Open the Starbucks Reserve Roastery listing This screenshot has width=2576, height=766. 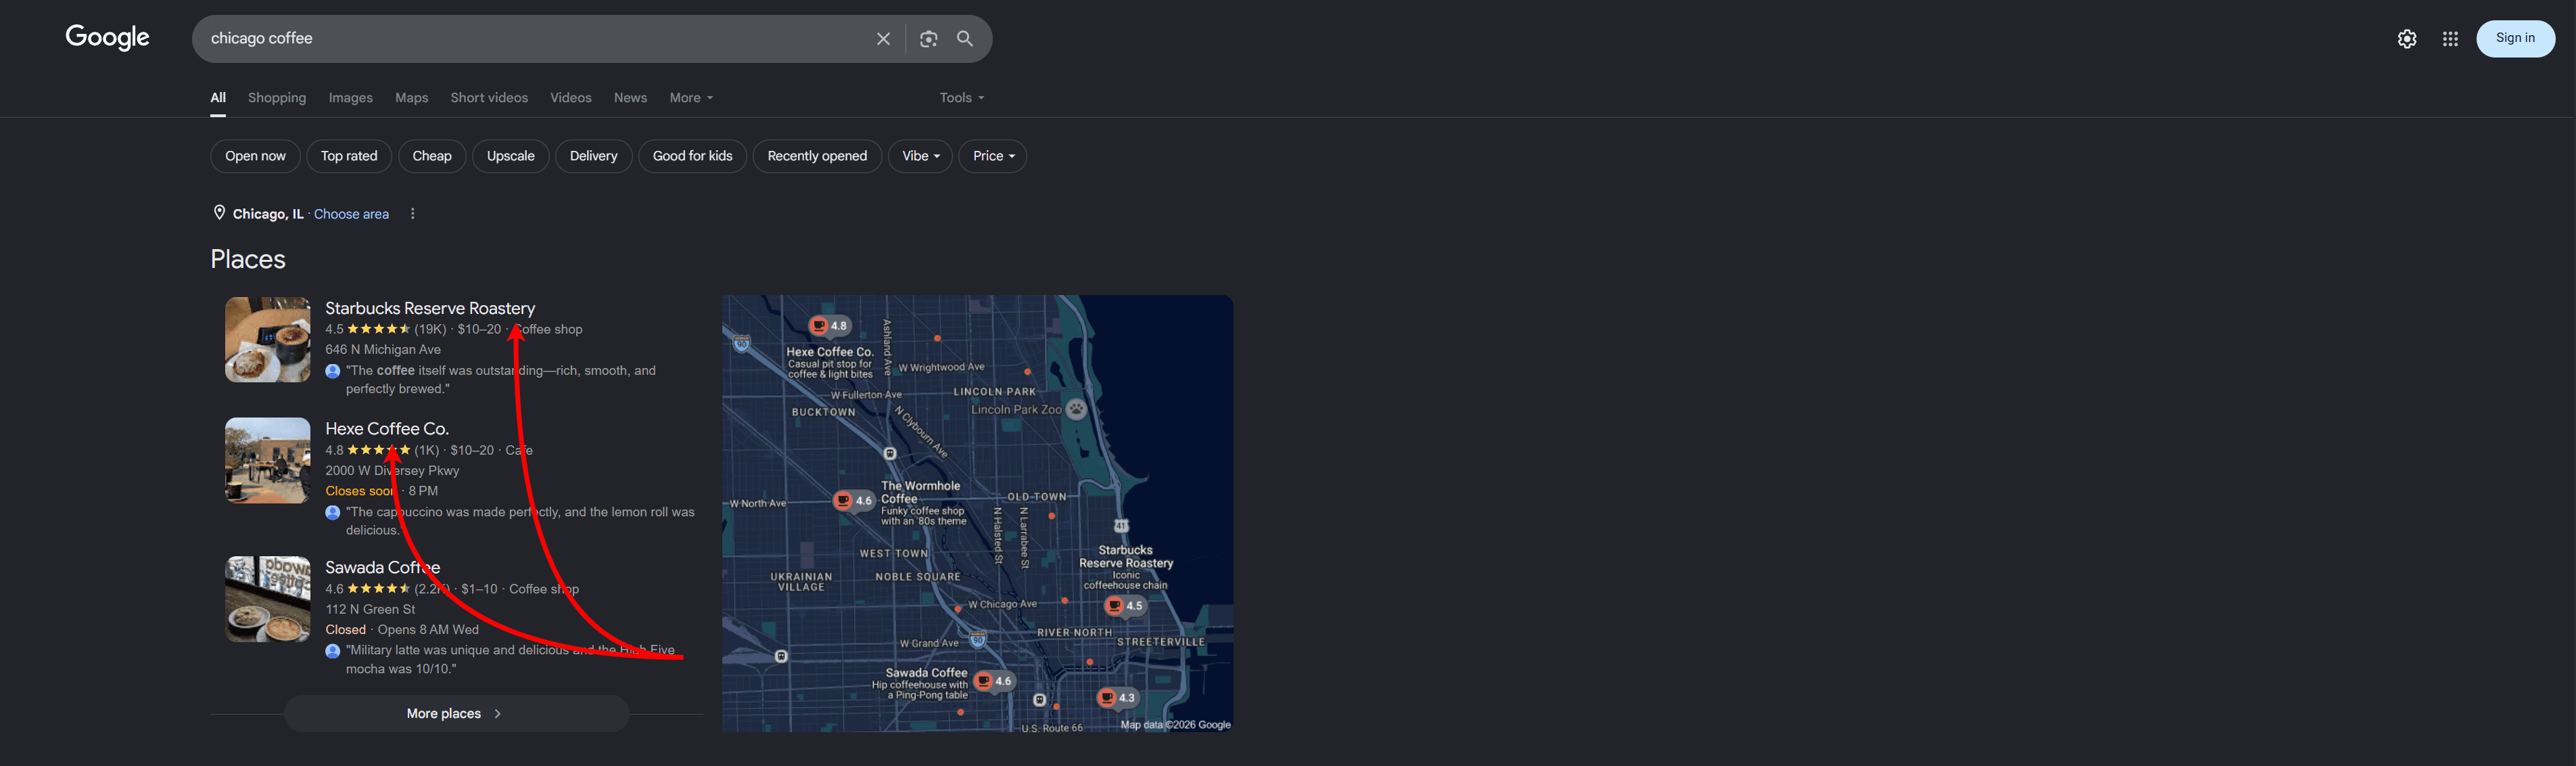tap(430, 308)
